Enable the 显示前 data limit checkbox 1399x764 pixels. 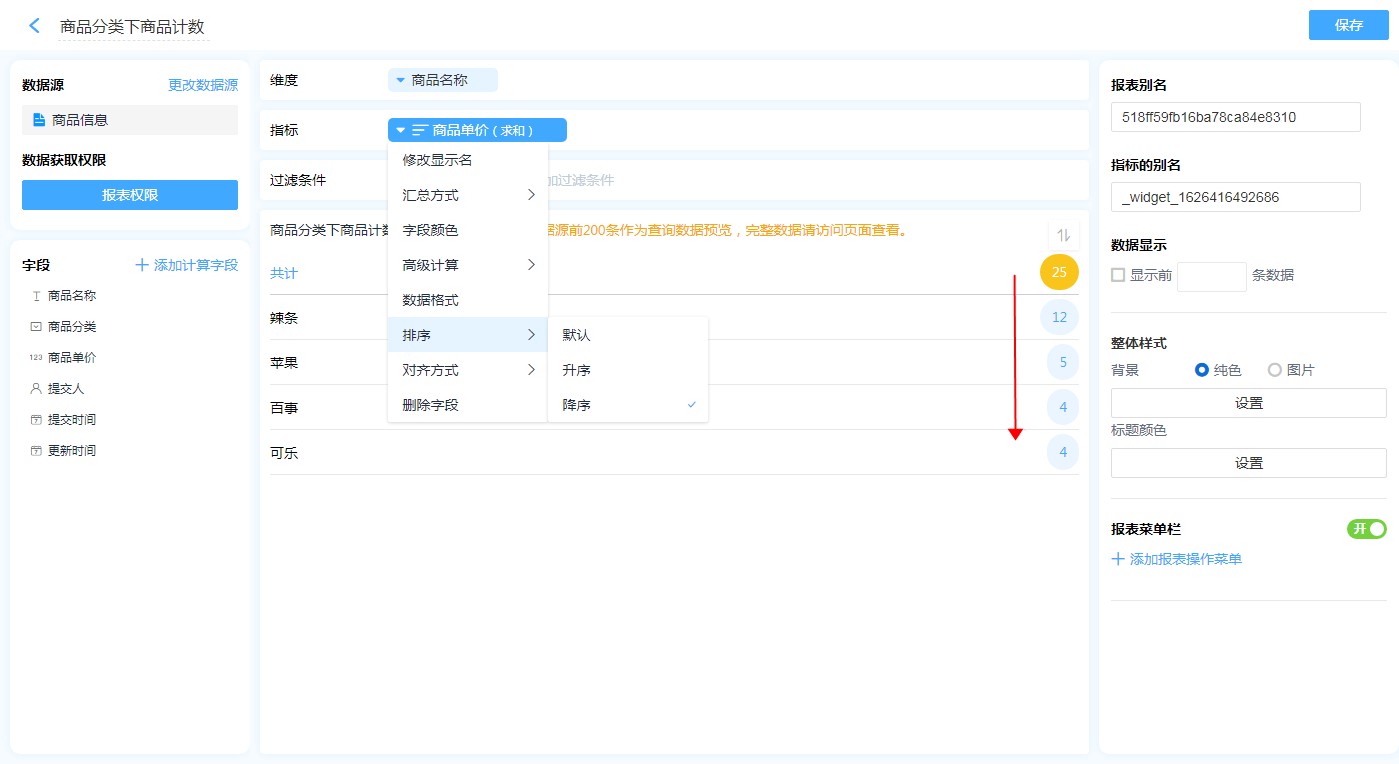1118,275
